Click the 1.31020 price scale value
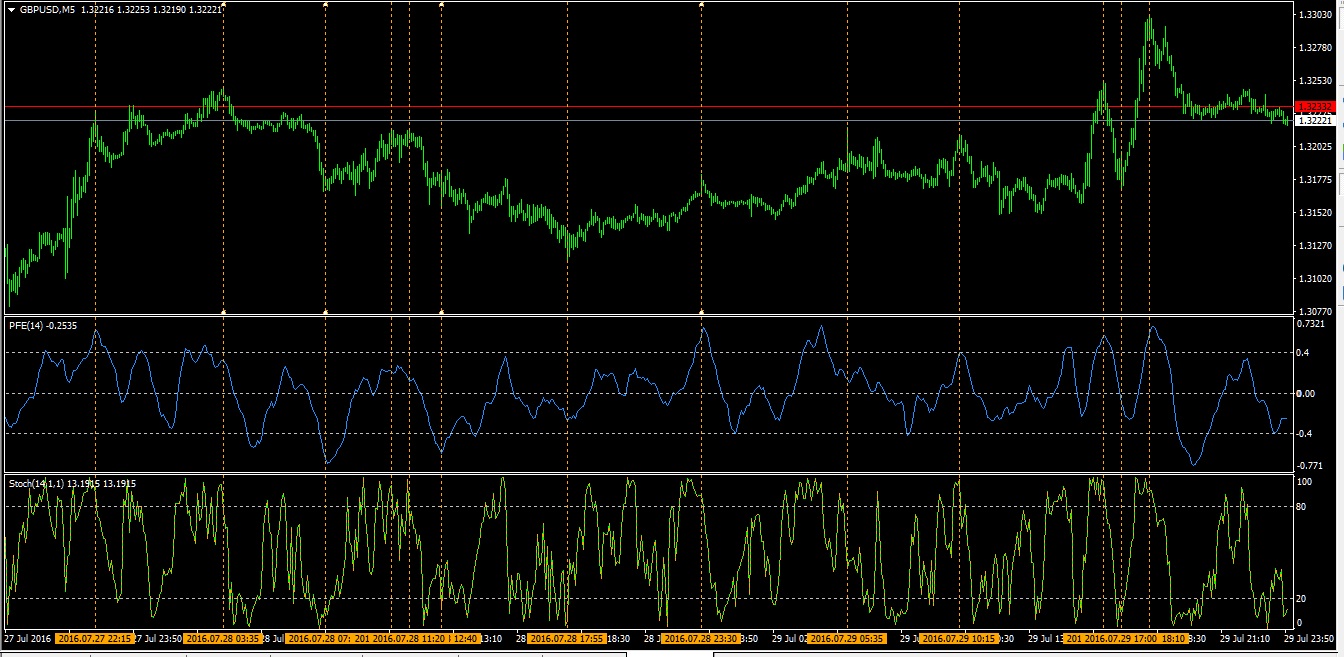Screen dimensions: 1344x657 point(1315,279)
